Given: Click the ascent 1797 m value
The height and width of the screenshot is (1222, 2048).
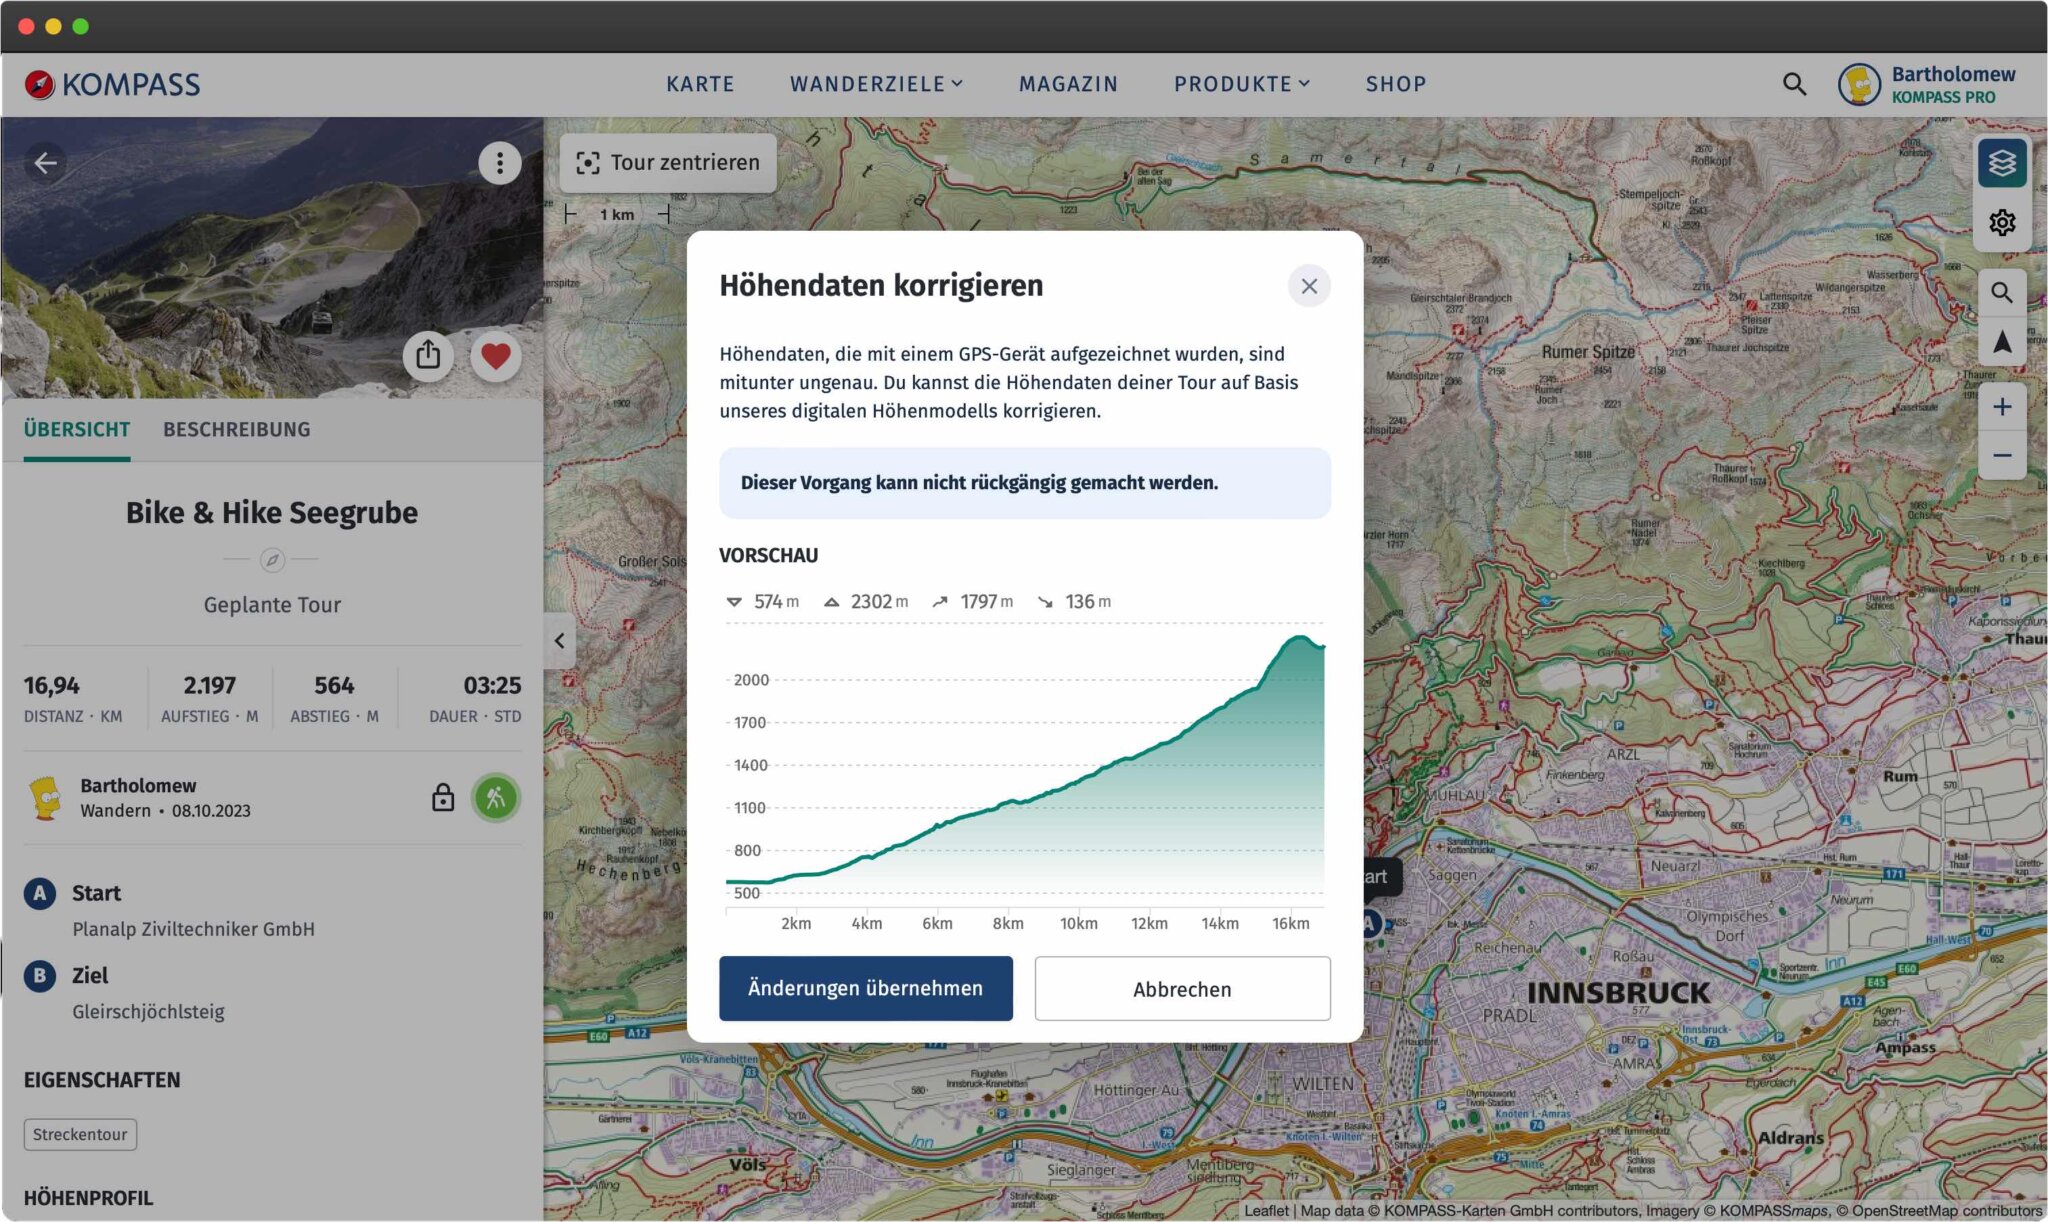Looking at the screenshot, I should [x=986, y=601].
